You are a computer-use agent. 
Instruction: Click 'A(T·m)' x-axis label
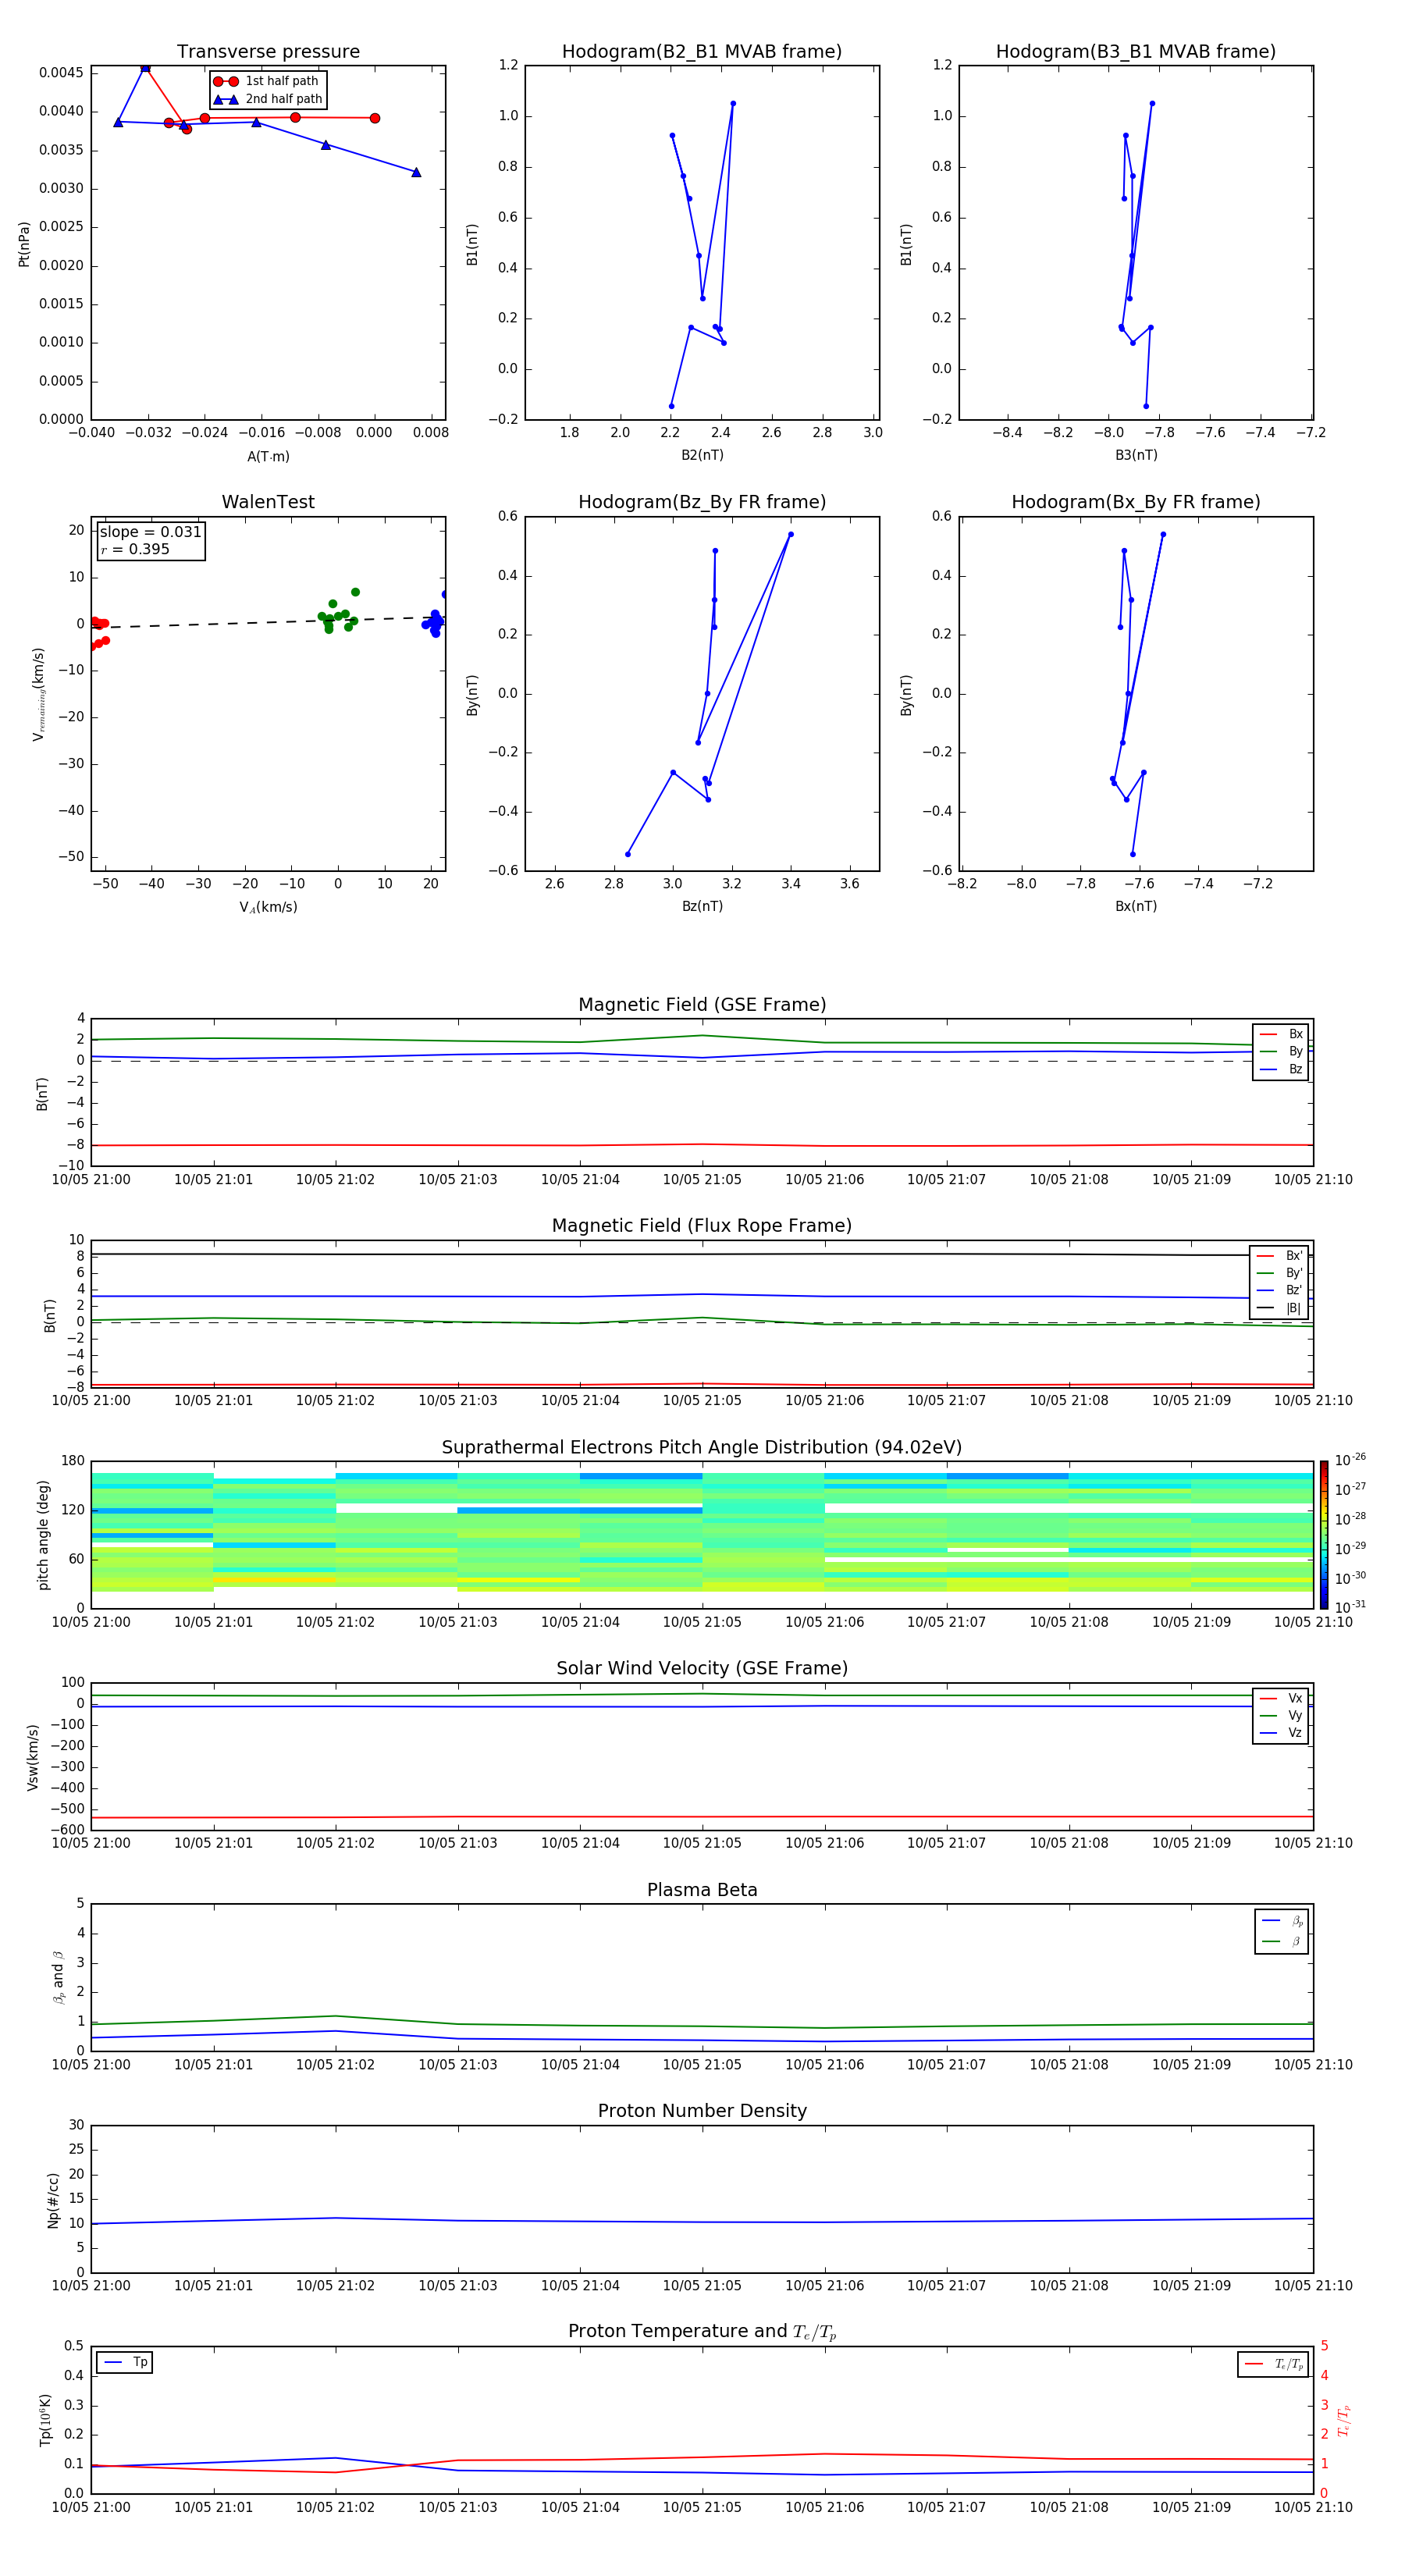(268, 457)
